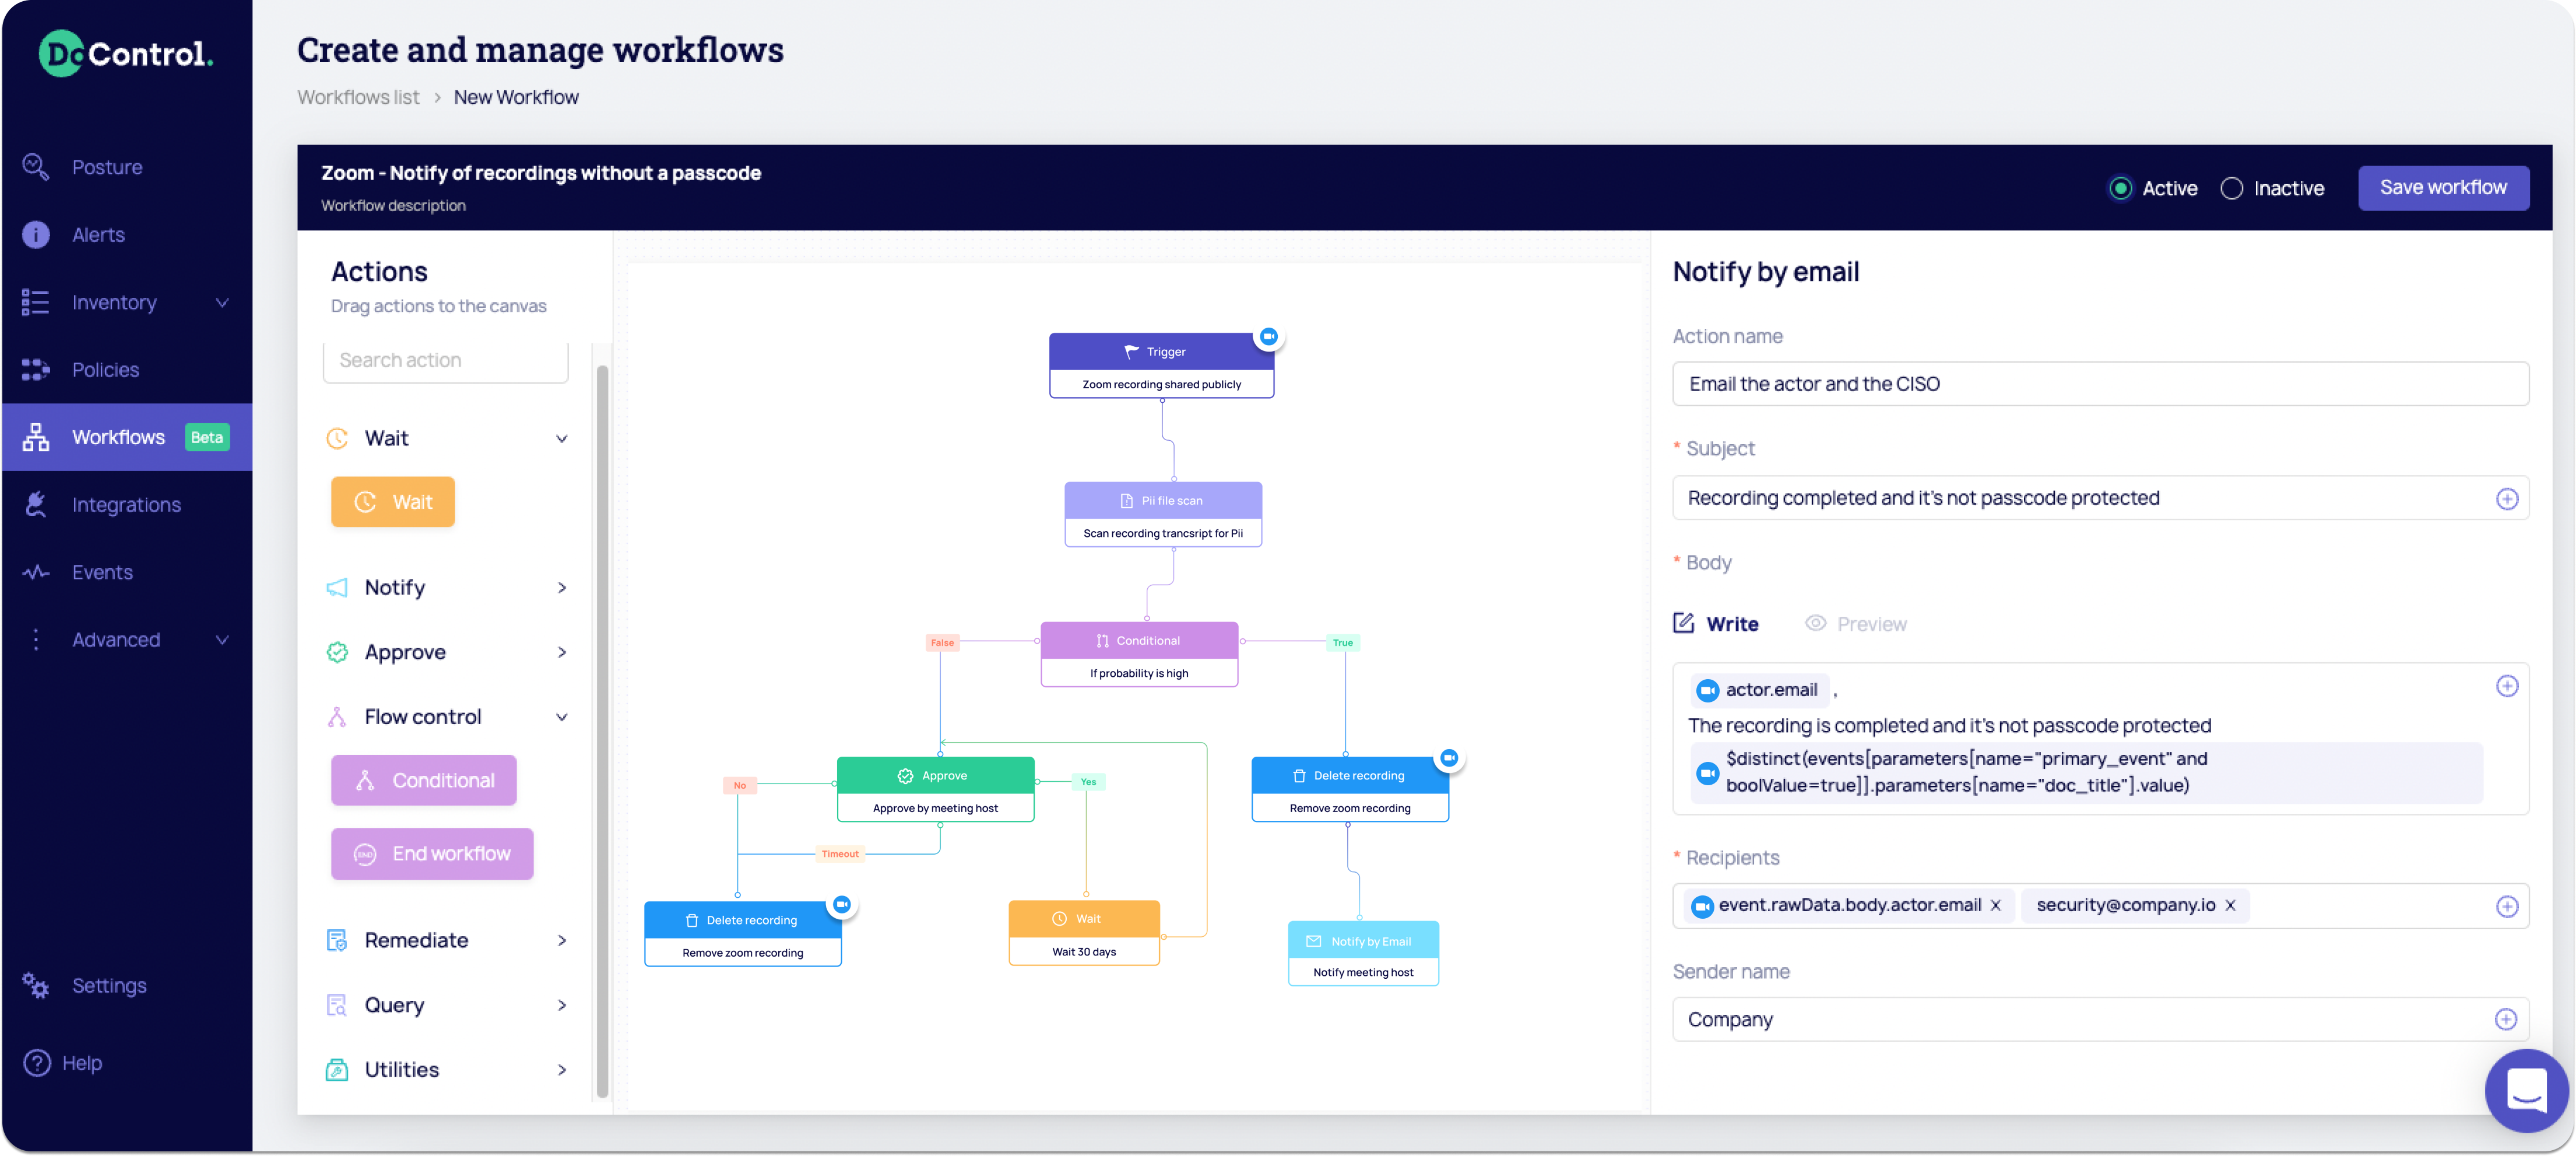Select the Conditional node on canvas
Screen dimensions: 2576x1156
1139,655
